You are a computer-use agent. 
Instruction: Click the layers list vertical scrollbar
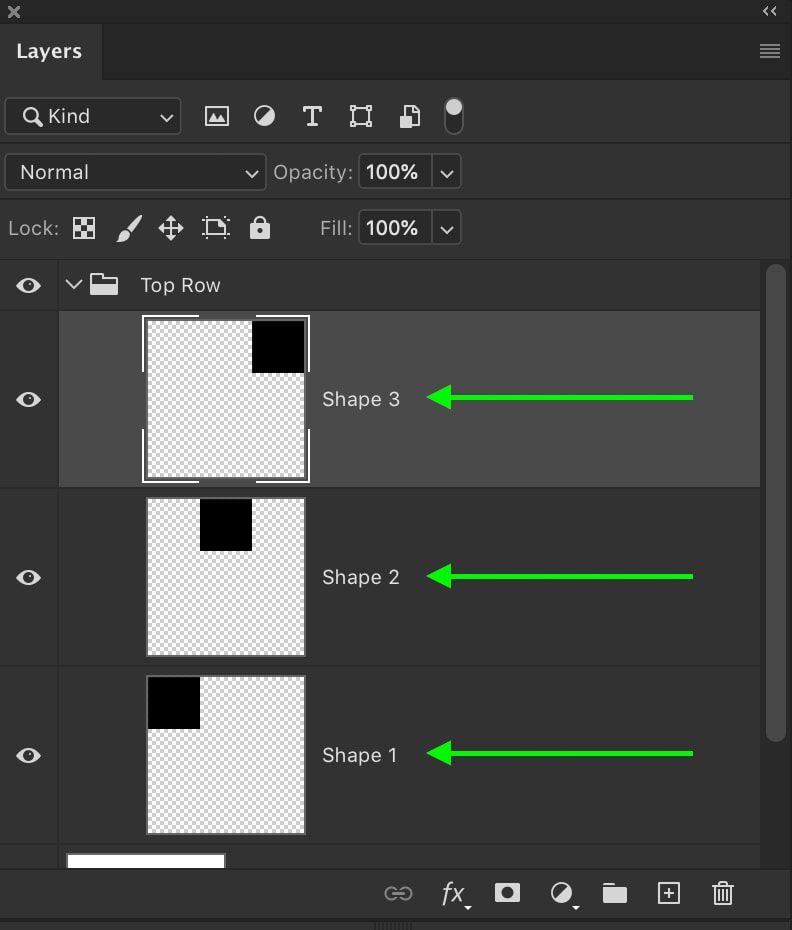pos(775,503)
